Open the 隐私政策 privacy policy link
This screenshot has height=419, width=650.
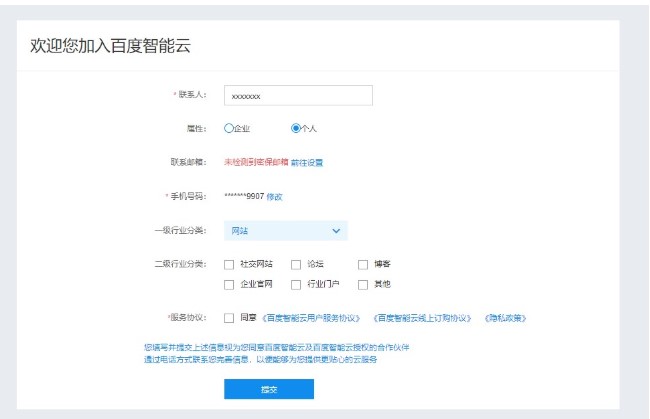505,318
